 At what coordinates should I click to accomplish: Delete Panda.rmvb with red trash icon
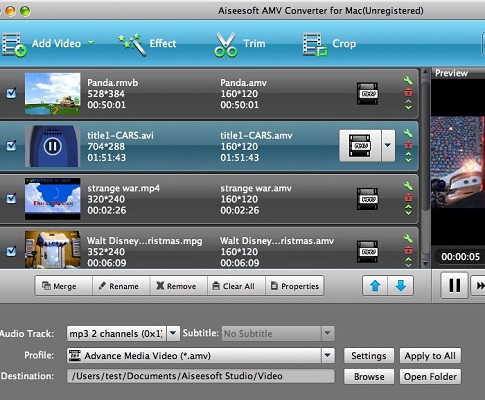[x=408, y=92]
